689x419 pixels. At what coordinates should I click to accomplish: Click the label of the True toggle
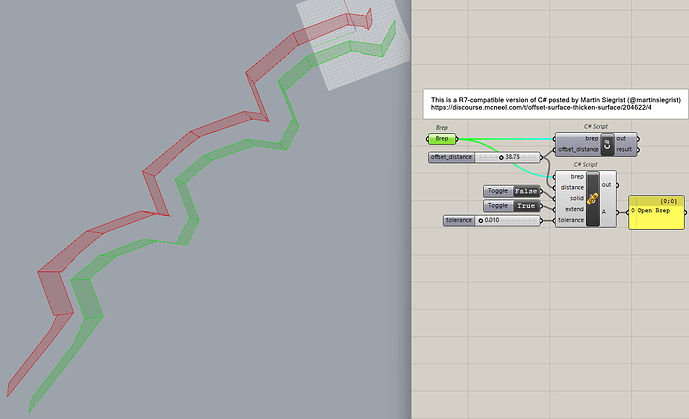pos(498,206)
